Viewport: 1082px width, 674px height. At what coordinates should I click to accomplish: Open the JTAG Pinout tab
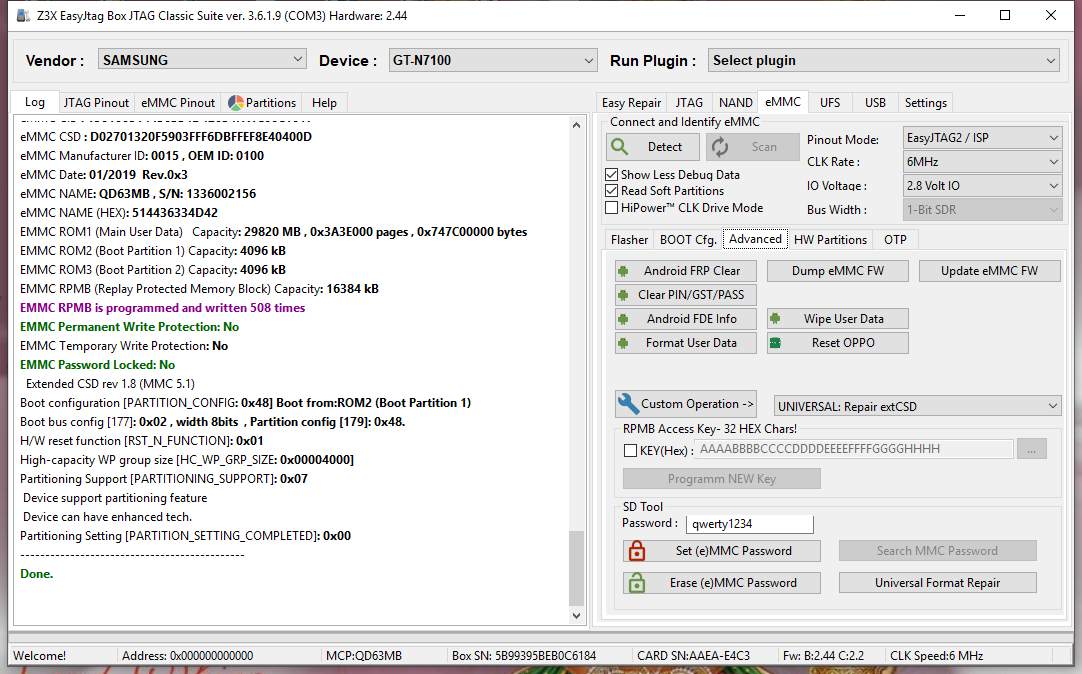click(x=96, y=103)
